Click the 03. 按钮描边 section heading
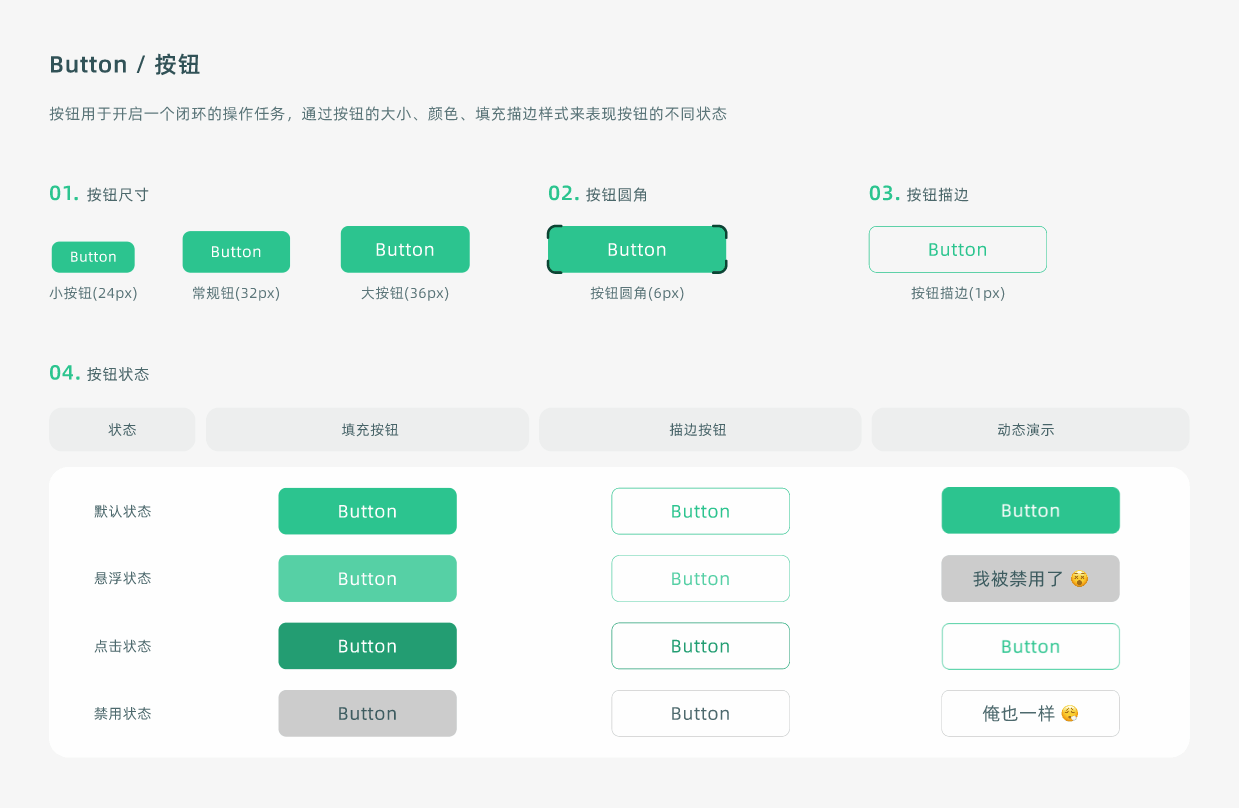Screen dimensions: 1239x808 coord(919,194)
